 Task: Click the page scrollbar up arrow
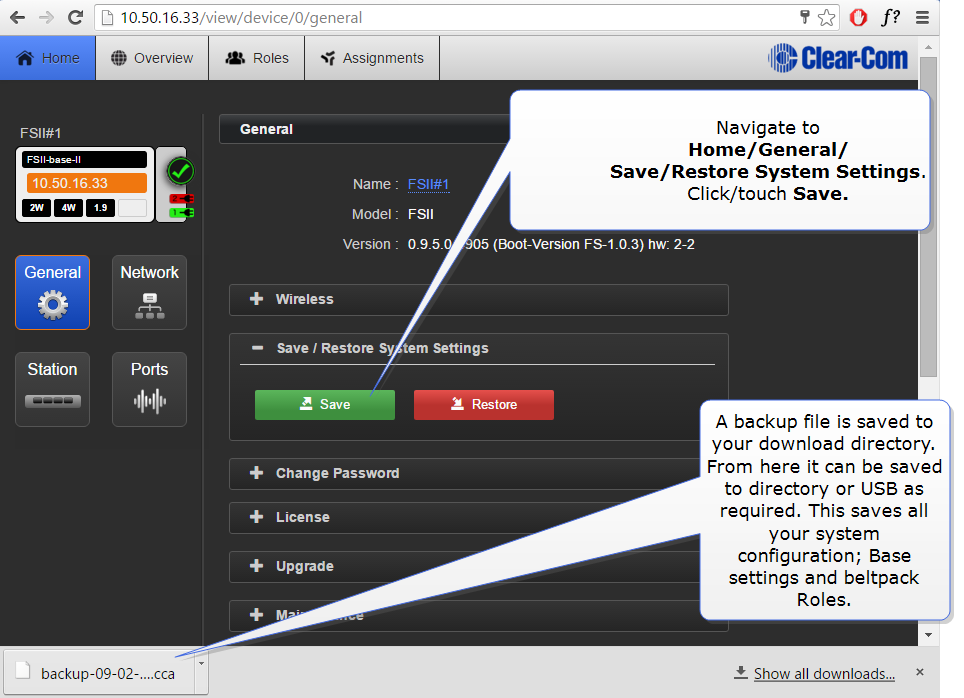click(928, 47)
